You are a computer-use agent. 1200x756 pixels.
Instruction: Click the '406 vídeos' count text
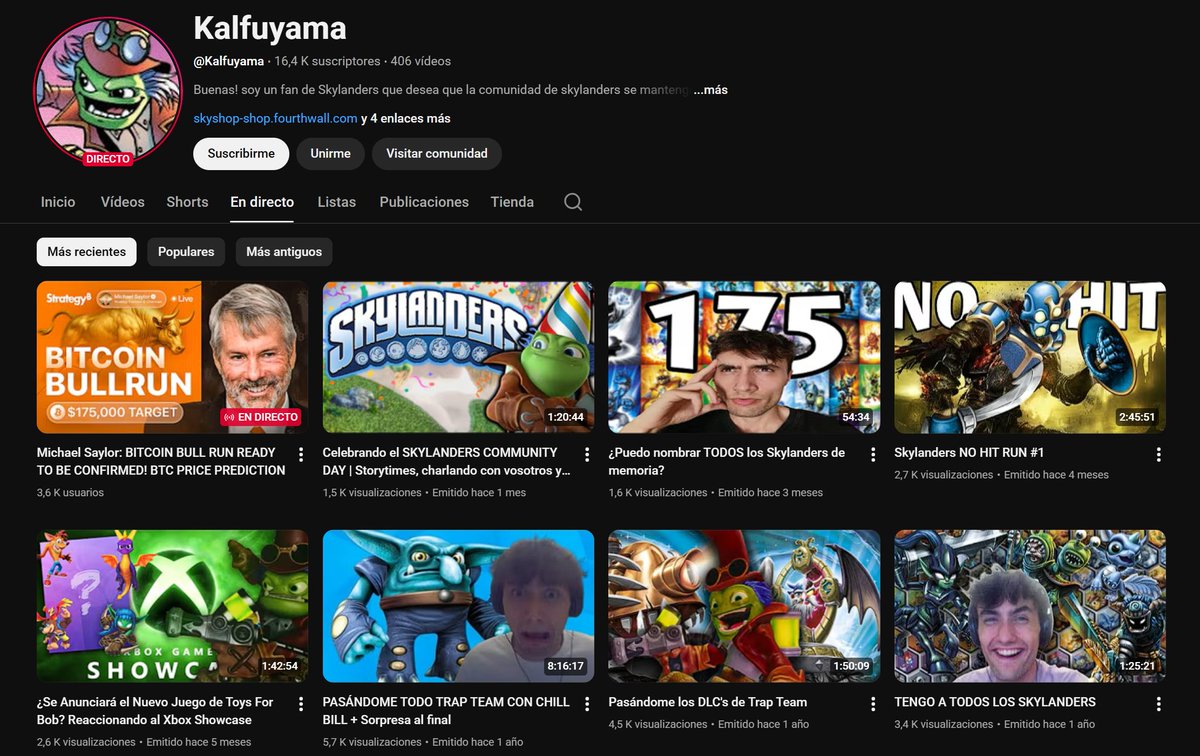point(421,62)
